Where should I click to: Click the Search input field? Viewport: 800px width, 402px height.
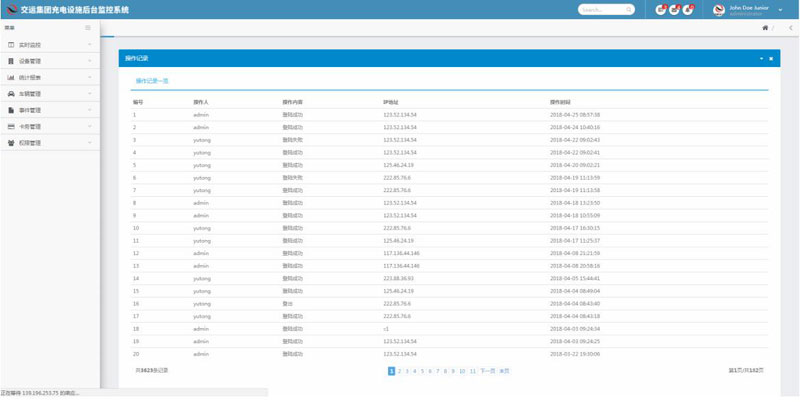pos(602,10)
